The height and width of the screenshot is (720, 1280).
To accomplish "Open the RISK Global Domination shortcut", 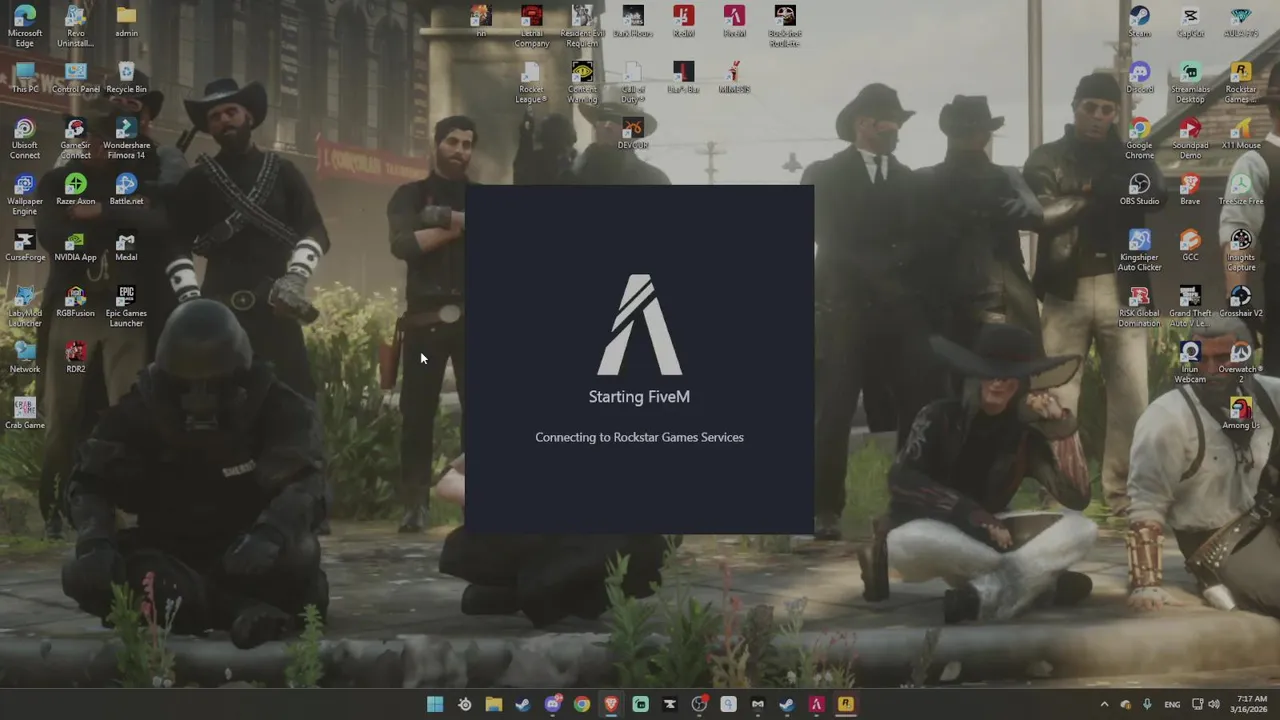I will pyautogui.click(x=1139, y=306).
